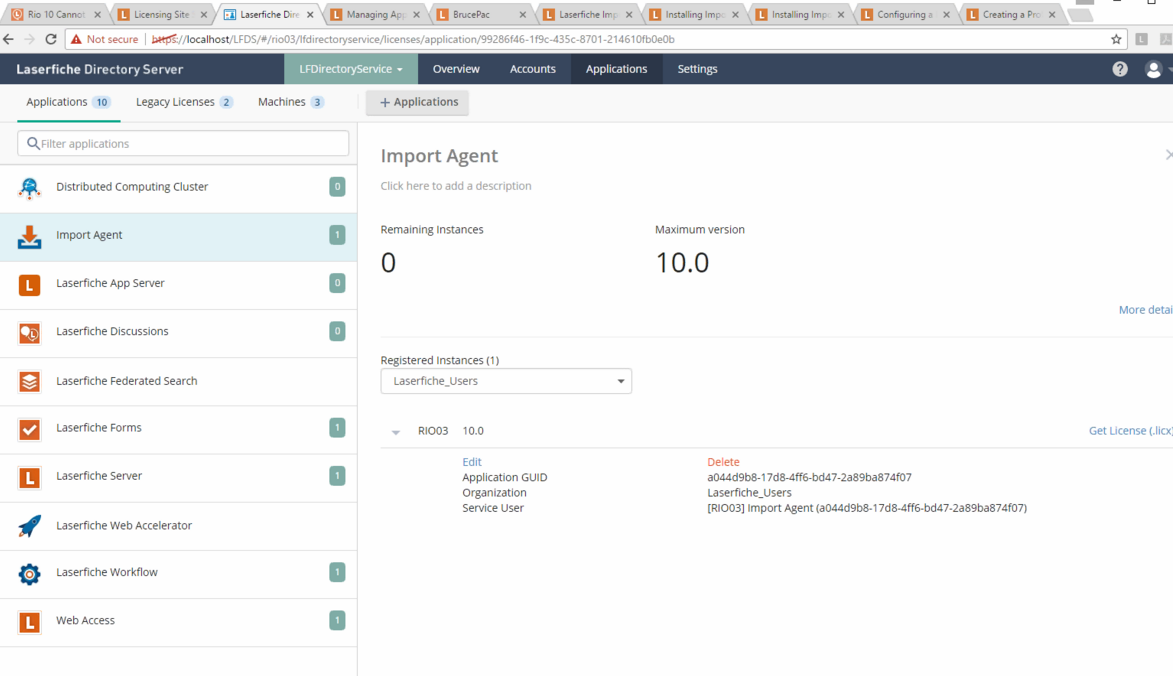The width and height of the screenshot is (1173, 676).
Task: Click the Distributed Computing Cluster icon
Action: 29,188
